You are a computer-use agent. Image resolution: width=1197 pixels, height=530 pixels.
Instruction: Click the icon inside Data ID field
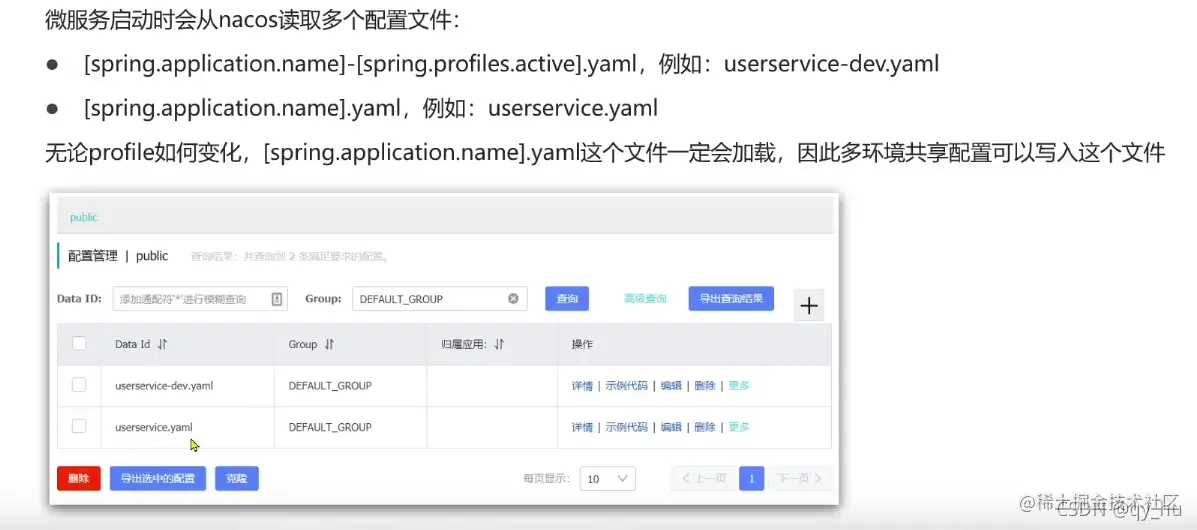pyautogui.click(x=276, y=299)
